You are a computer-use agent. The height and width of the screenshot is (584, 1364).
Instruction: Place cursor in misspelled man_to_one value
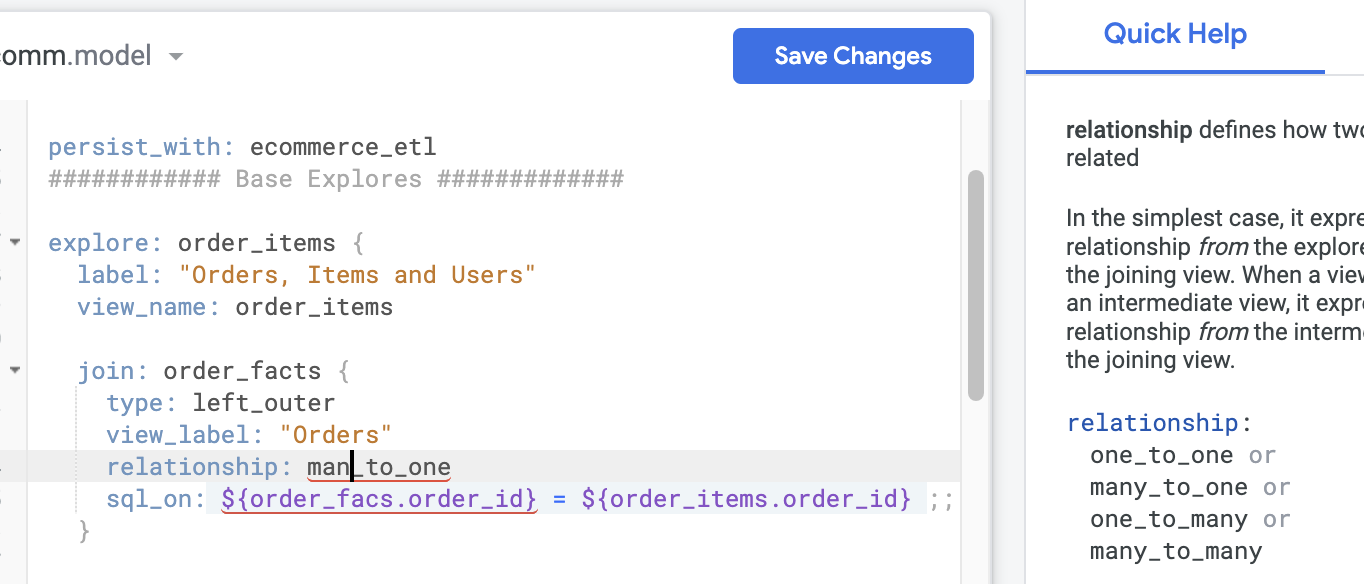coord(379,467)
